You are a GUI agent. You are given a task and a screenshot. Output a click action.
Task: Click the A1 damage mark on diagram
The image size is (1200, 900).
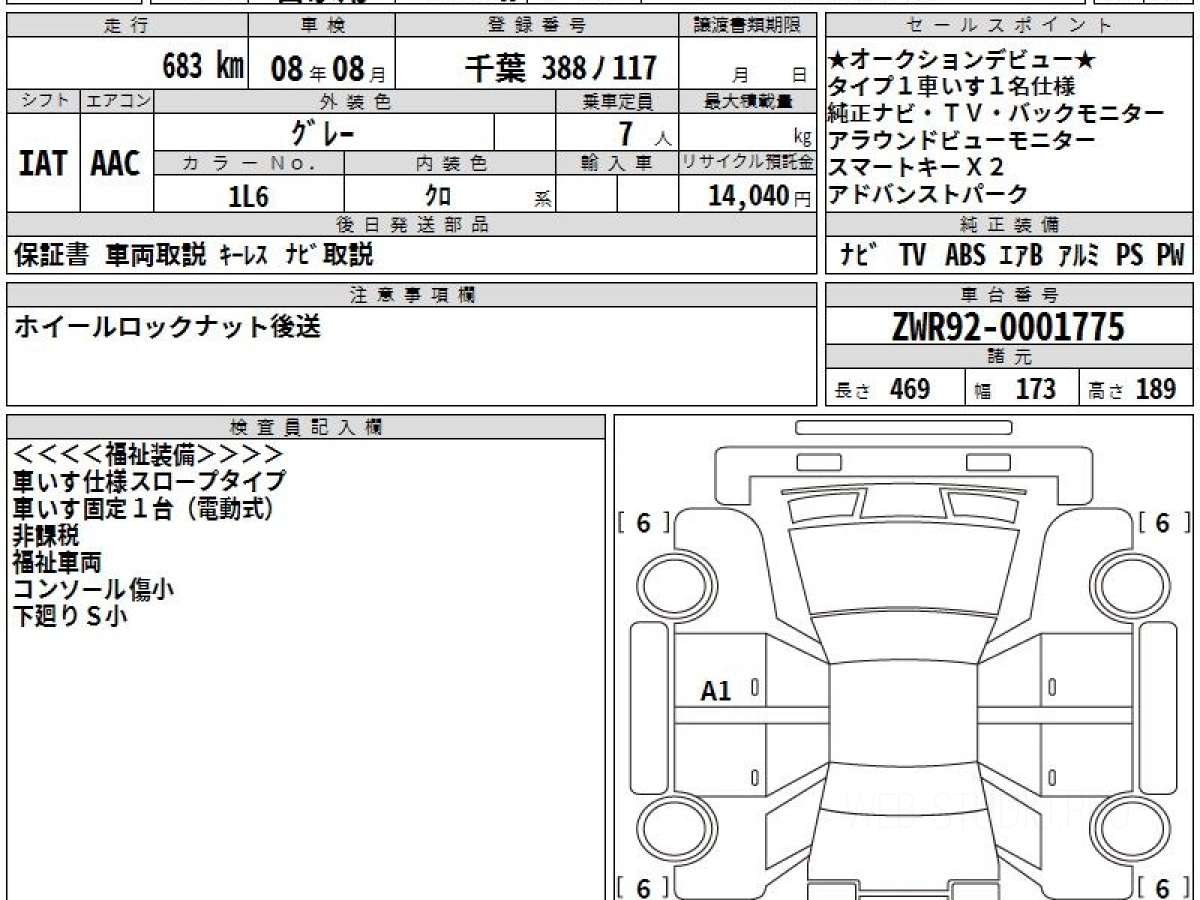[x=716, y=690]
